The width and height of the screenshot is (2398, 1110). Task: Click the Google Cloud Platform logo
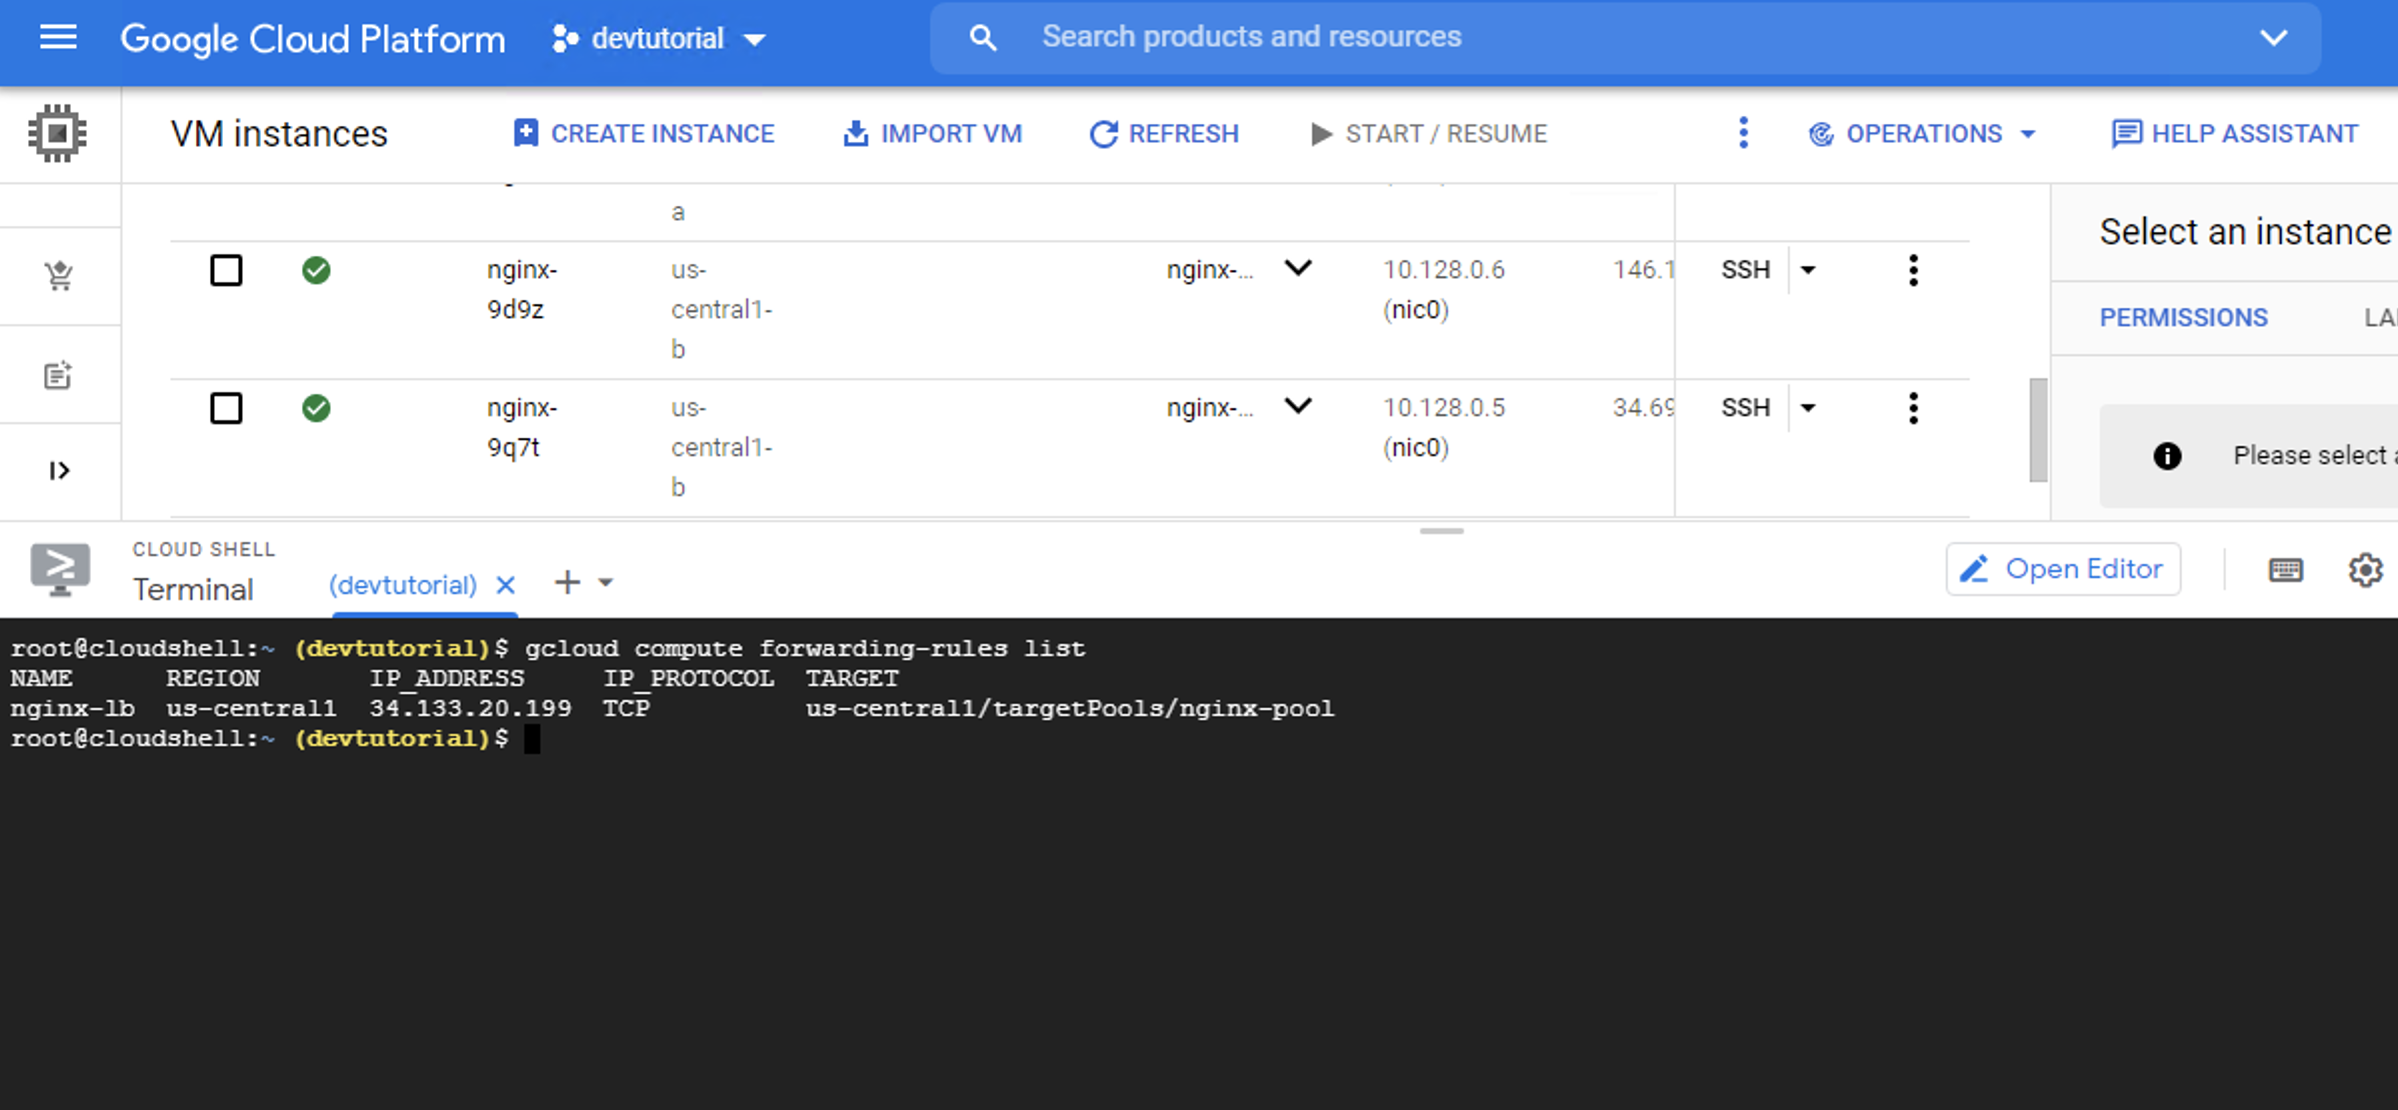coord(312,39)
